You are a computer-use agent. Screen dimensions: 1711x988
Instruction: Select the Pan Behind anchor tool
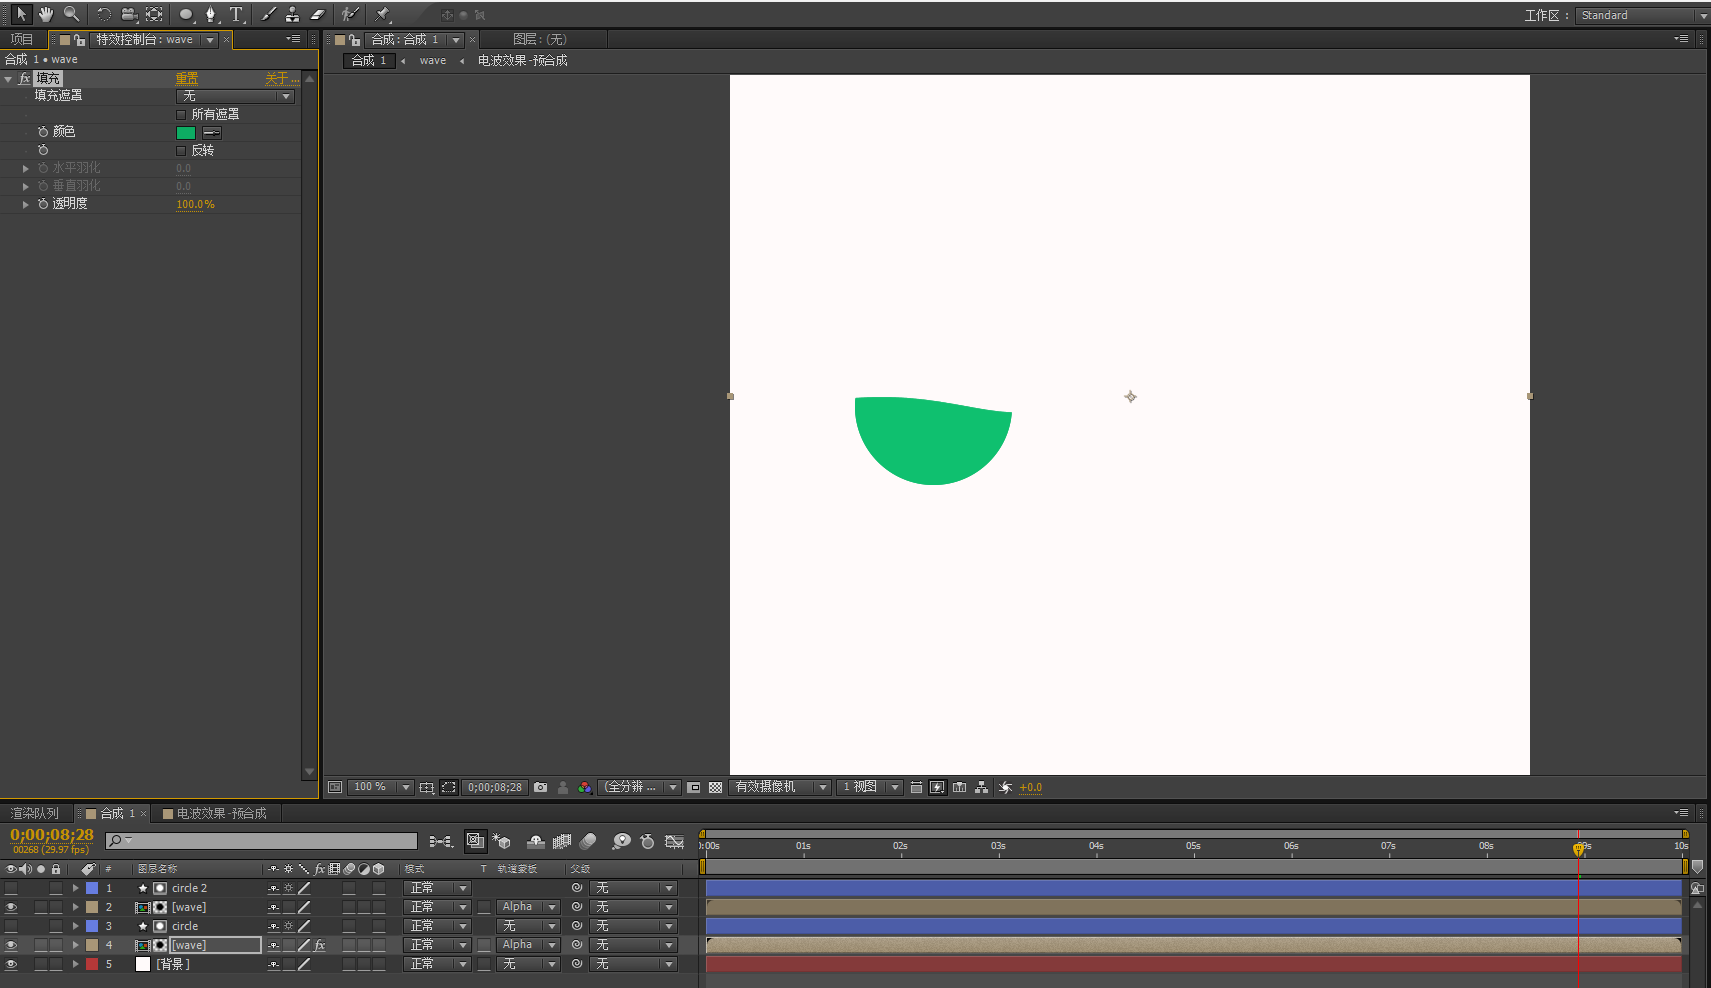[x=154, y=14]
